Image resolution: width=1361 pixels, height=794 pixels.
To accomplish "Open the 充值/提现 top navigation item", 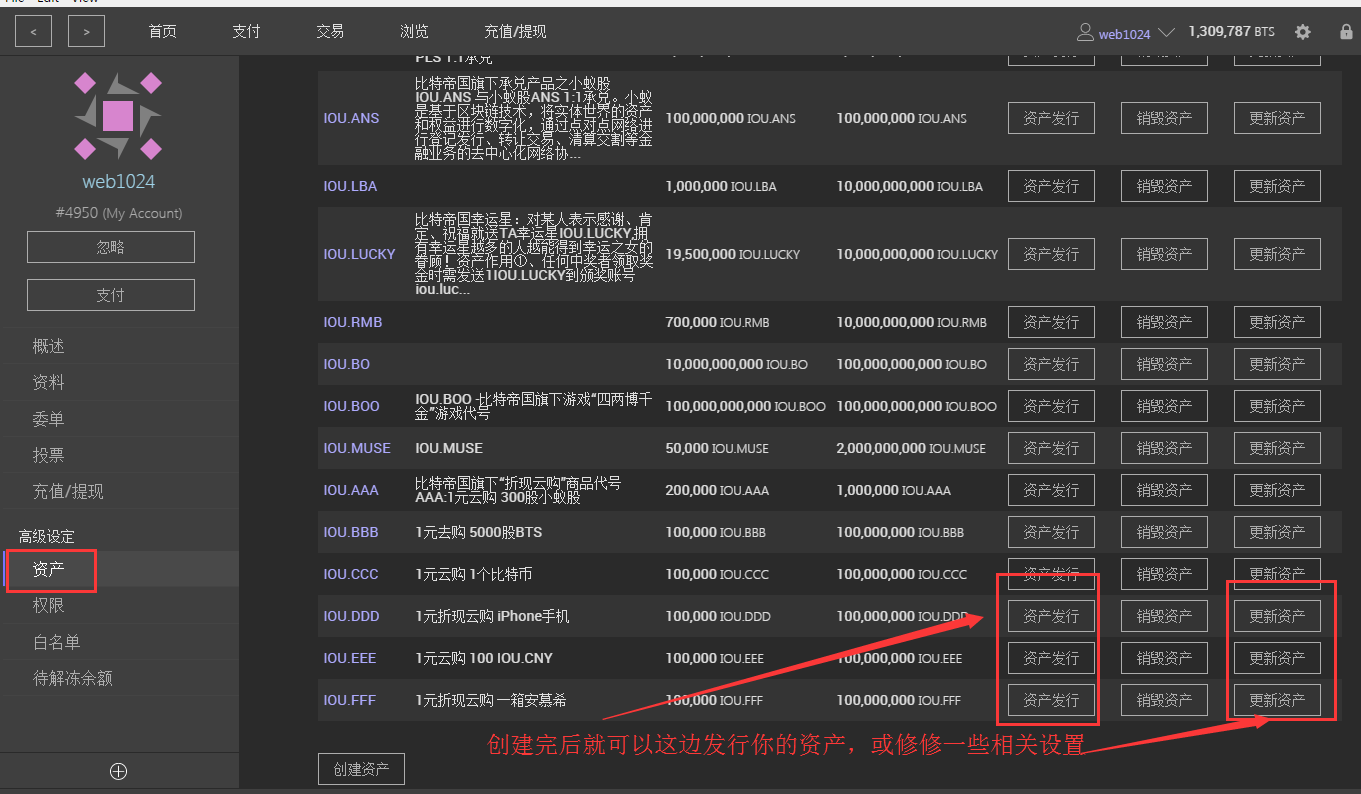I will pos(515,32).
